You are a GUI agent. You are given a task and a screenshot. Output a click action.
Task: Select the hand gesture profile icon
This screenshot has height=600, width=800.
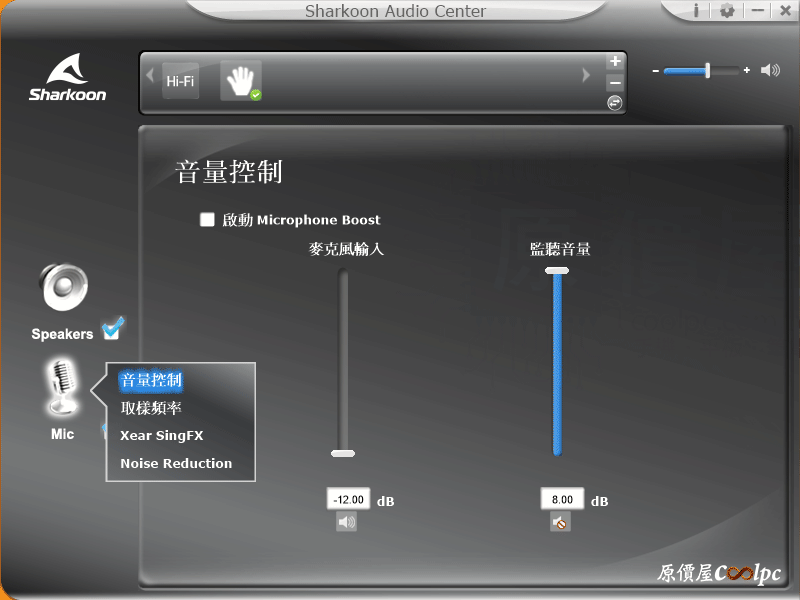pyautogui.click(x=241, y=81)
